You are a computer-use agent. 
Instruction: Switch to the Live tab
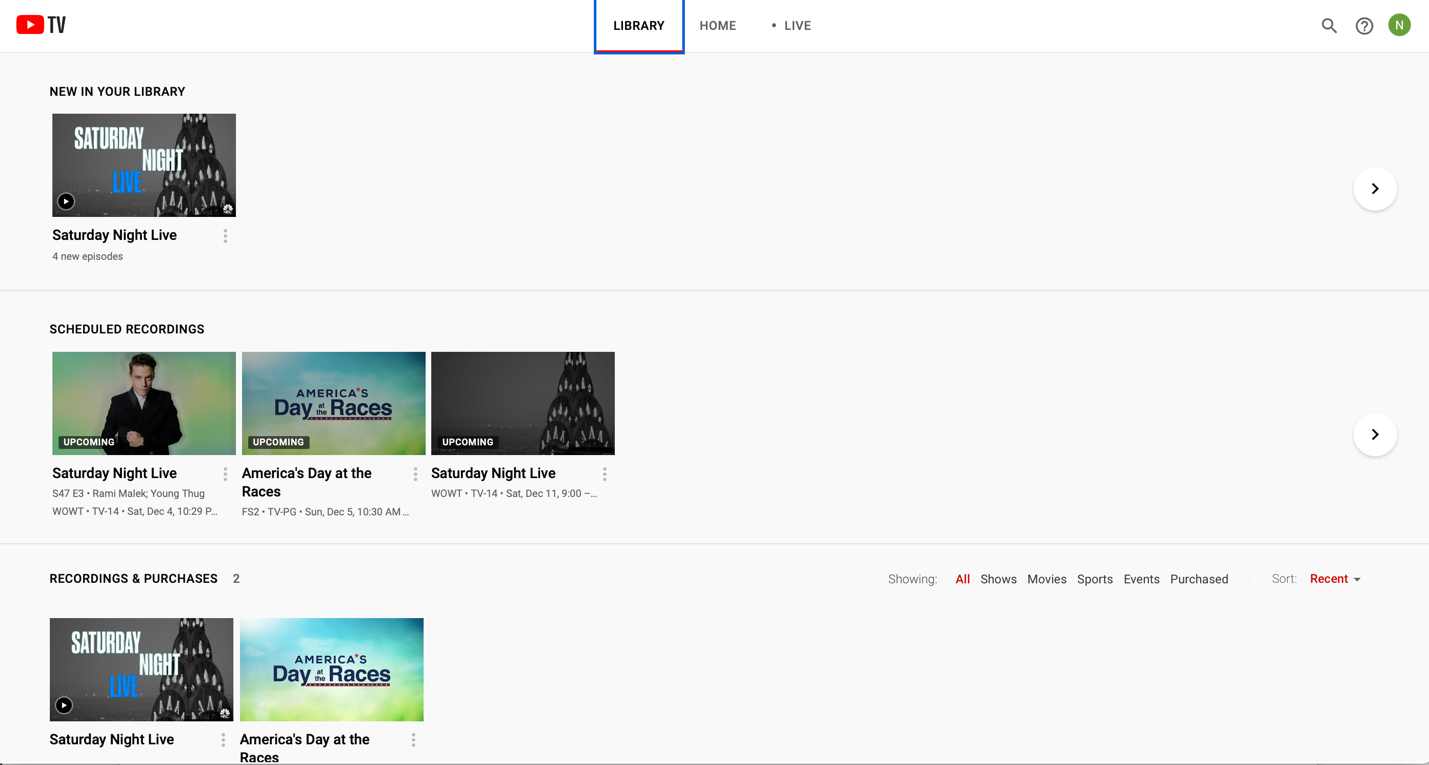tap(791, 26)
